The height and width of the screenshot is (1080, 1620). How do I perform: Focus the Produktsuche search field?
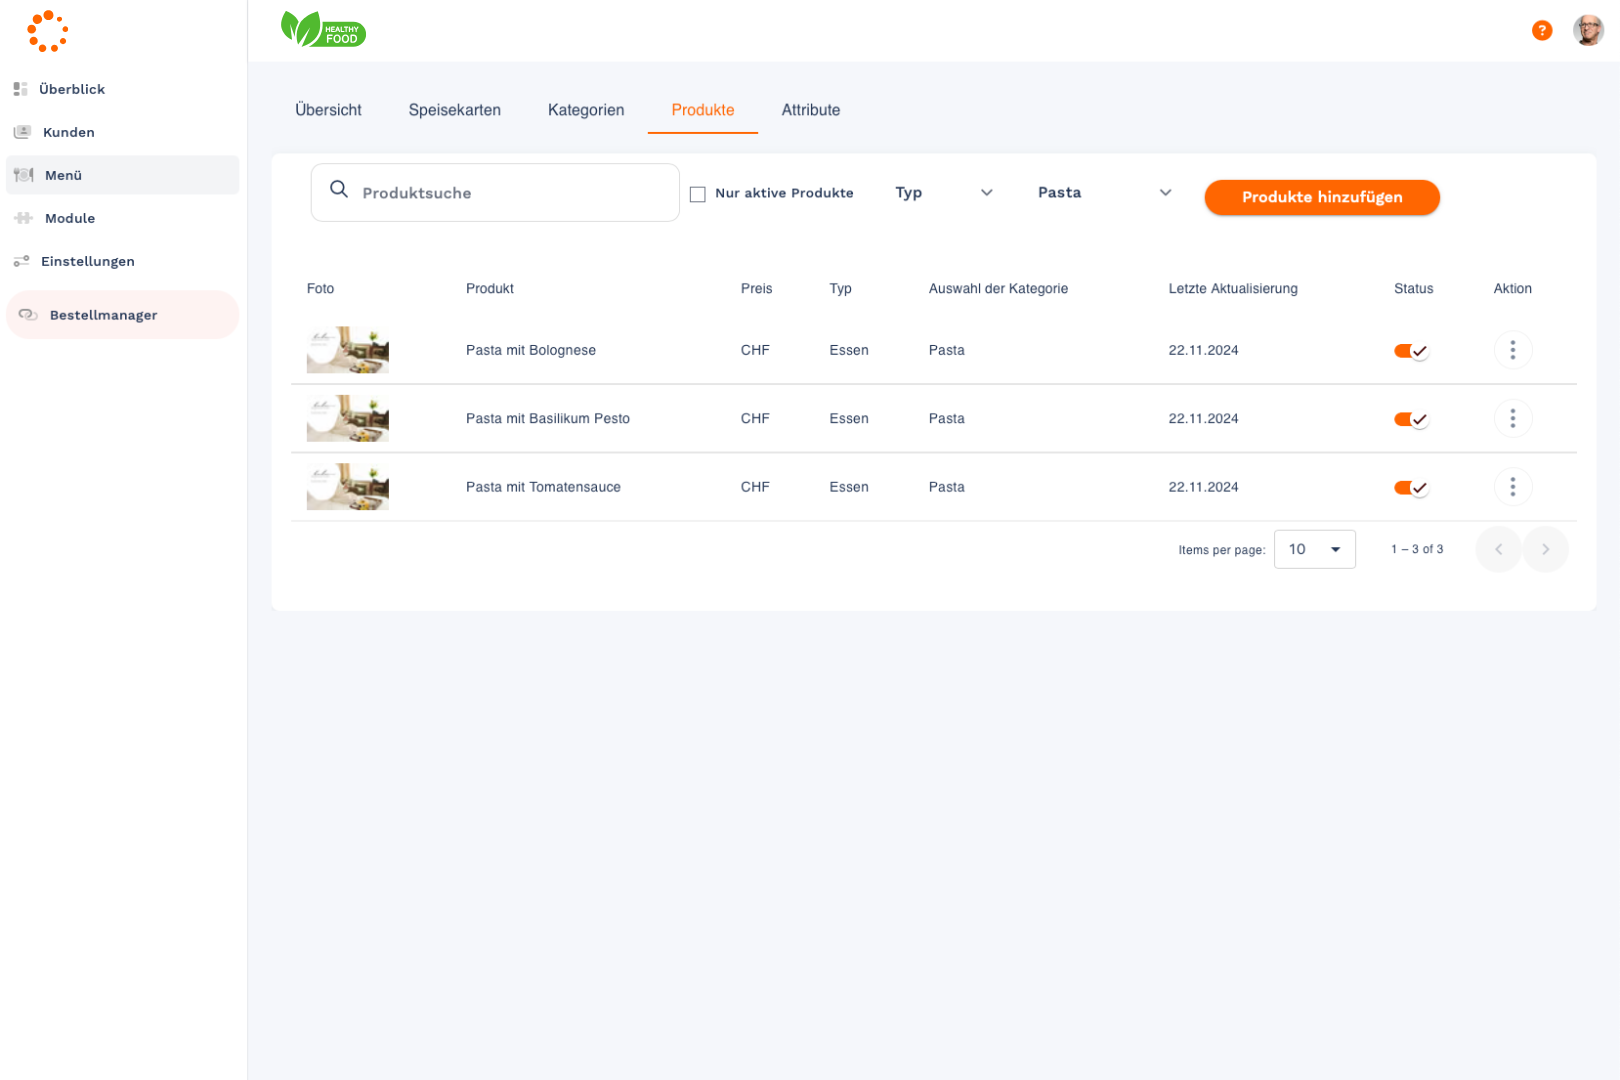click(x=510, y=193)
